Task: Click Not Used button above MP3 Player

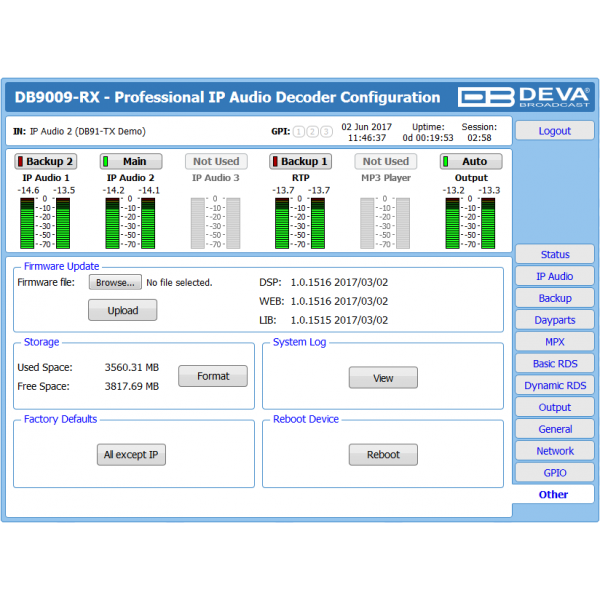Action: coord(386,161)
